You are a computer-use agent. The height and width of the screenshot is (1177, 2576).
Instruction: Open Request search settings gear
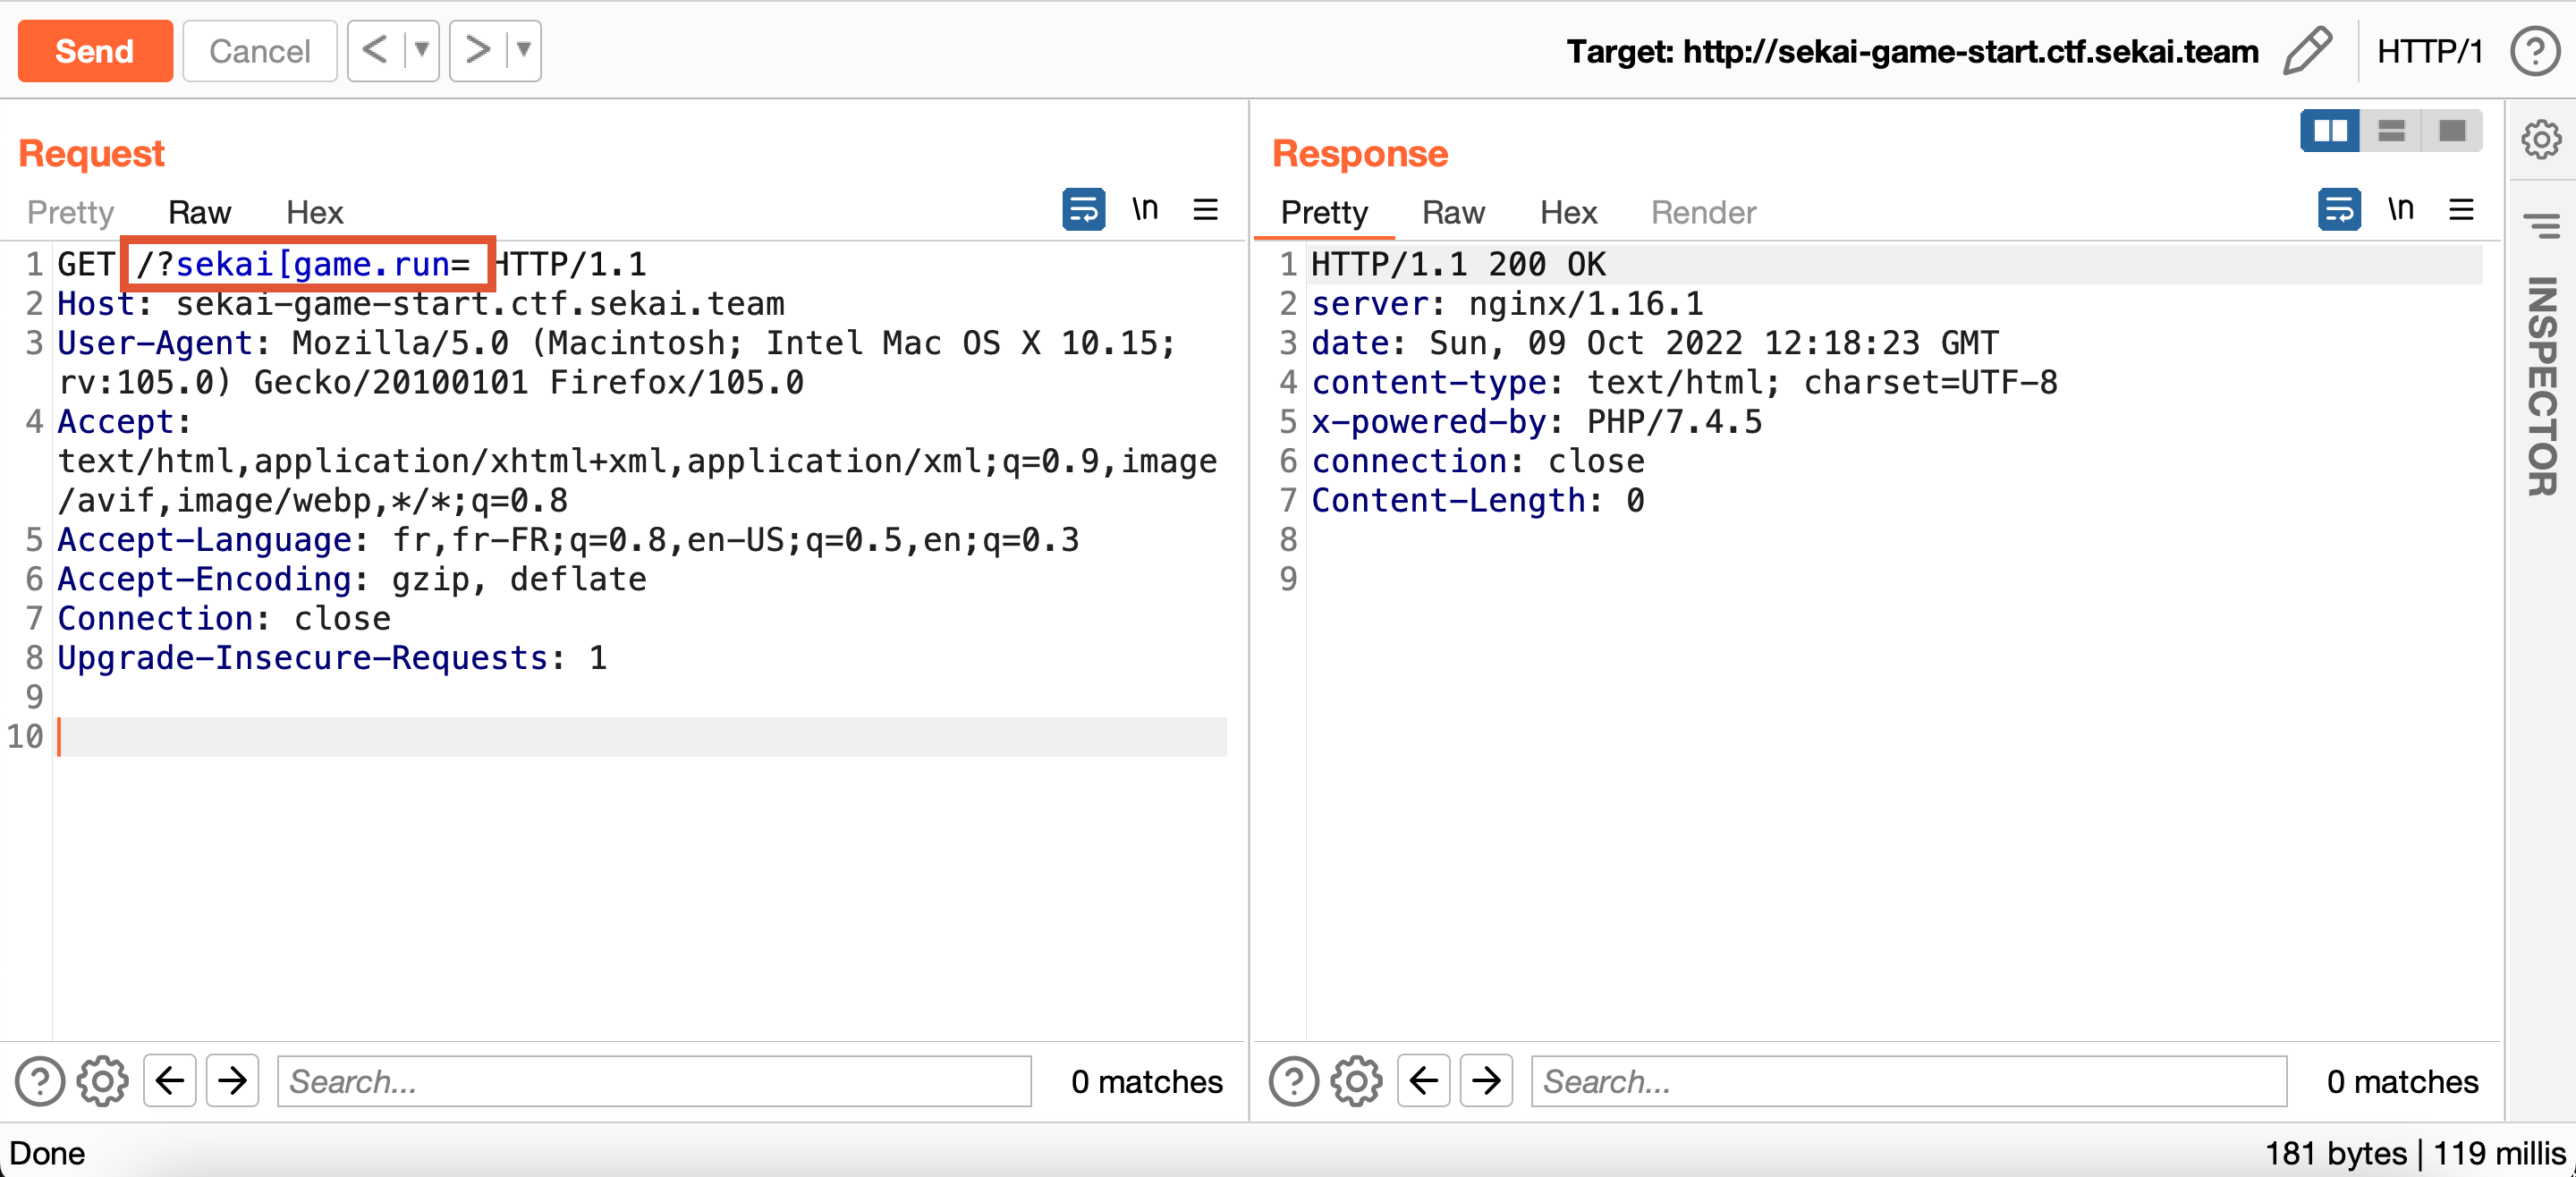[103, 1081]
